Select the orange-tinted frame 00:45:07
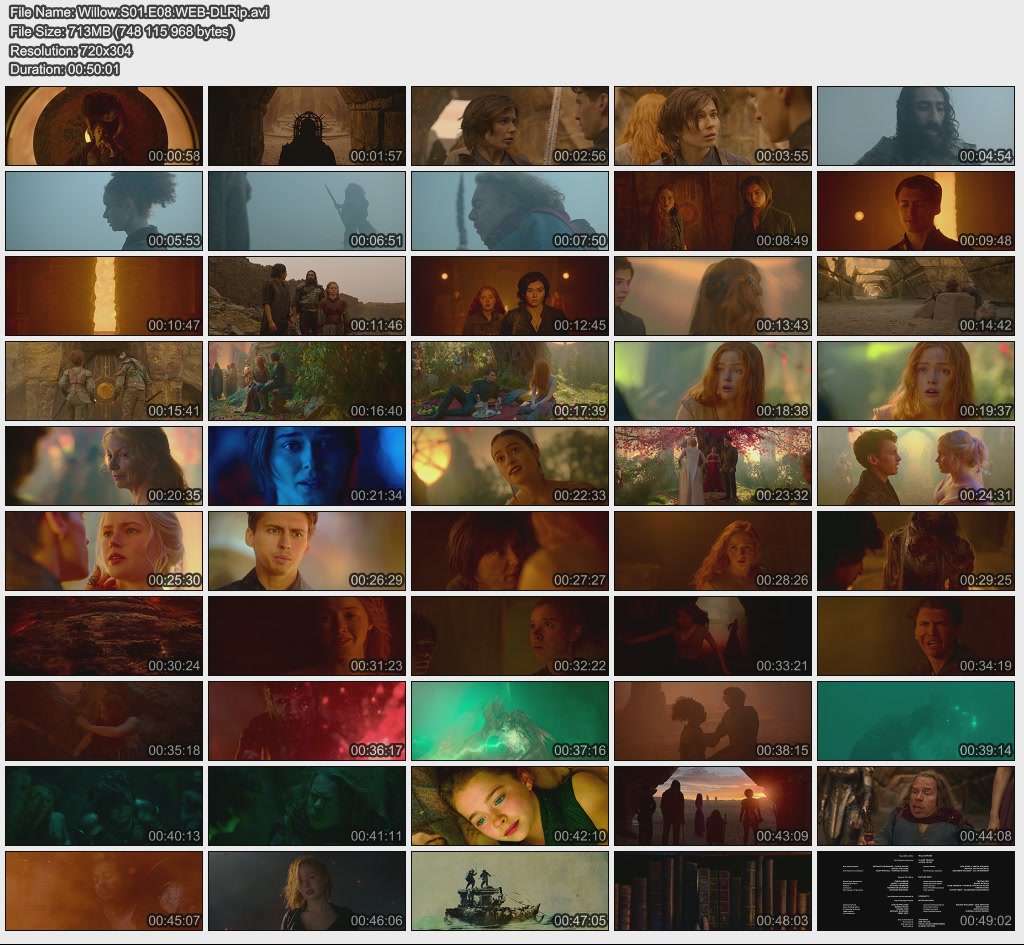Image resolution: width=1024 pixels, height=945 pixels. tap(104, 891)
